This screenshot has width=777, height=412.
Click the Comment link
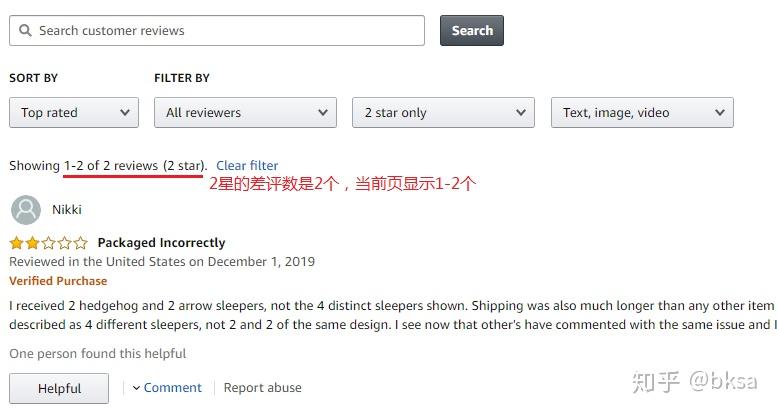coord(172,388)
